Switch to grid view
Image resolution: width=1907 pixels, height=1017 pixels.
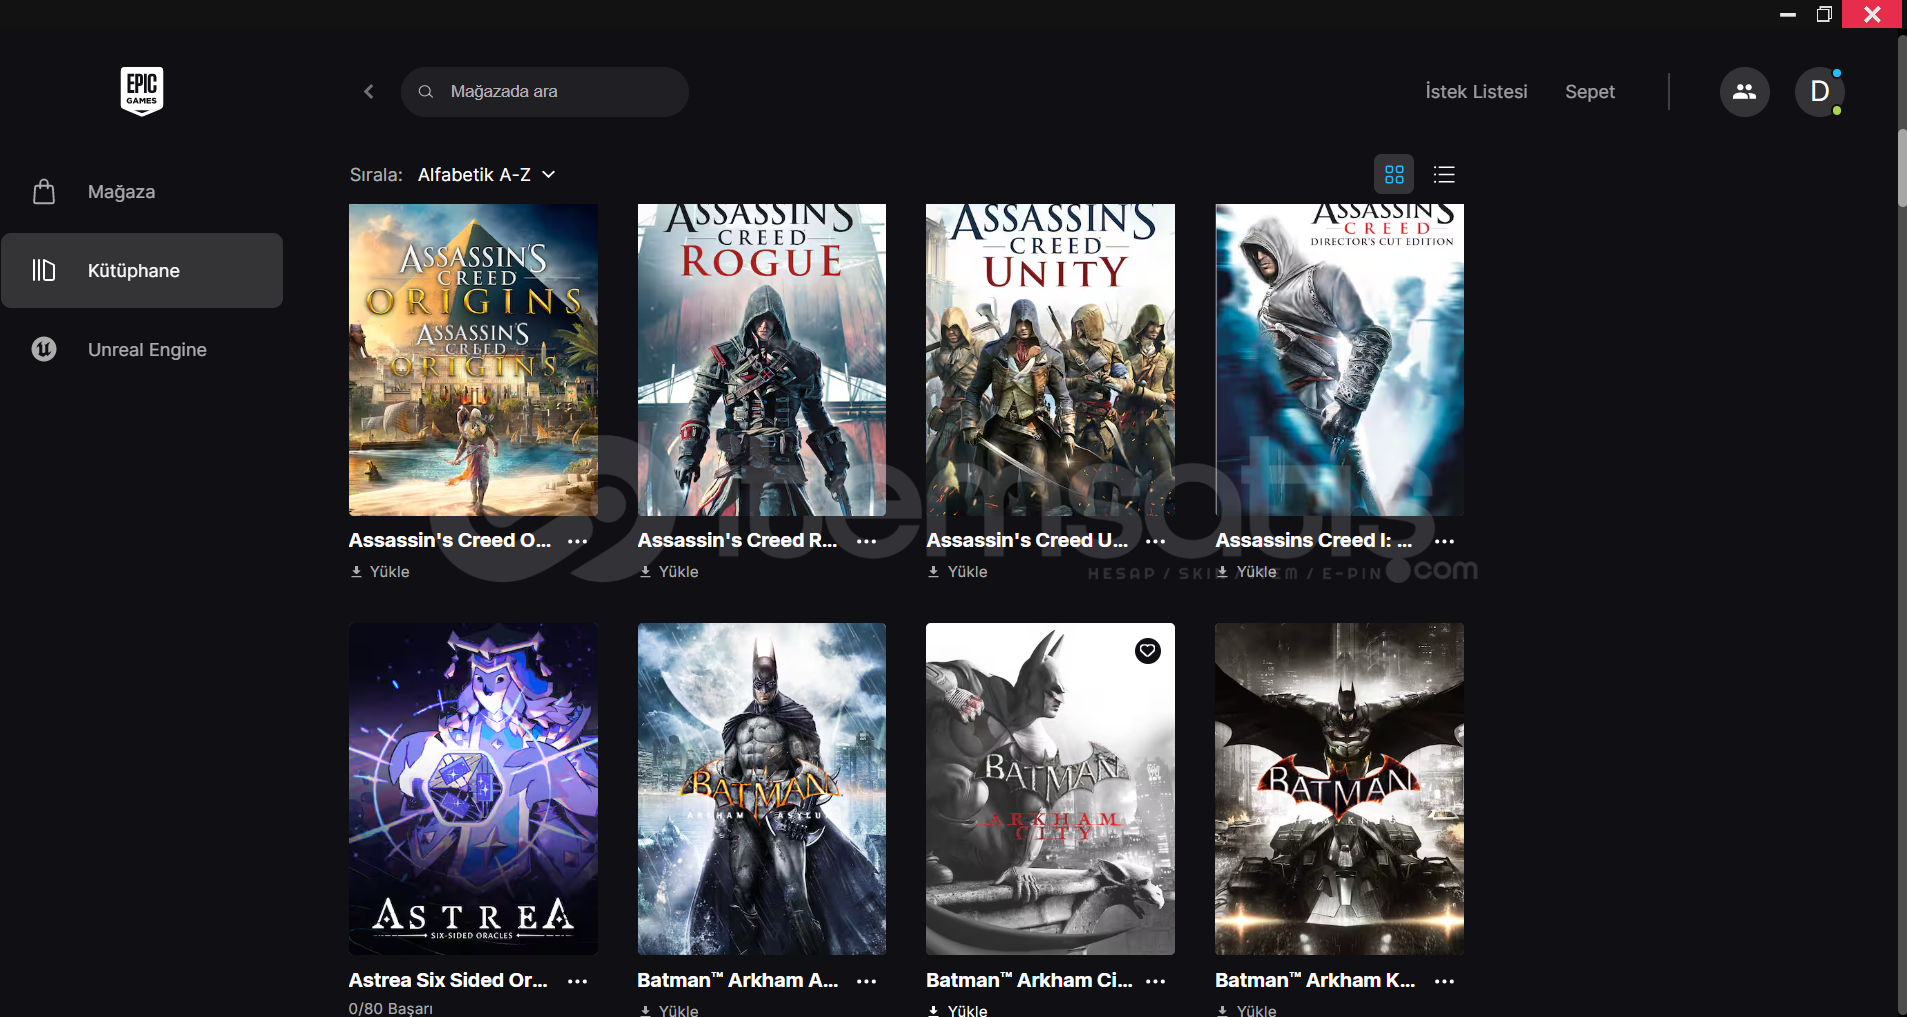pyautogui.click(x=1394, y=175)
